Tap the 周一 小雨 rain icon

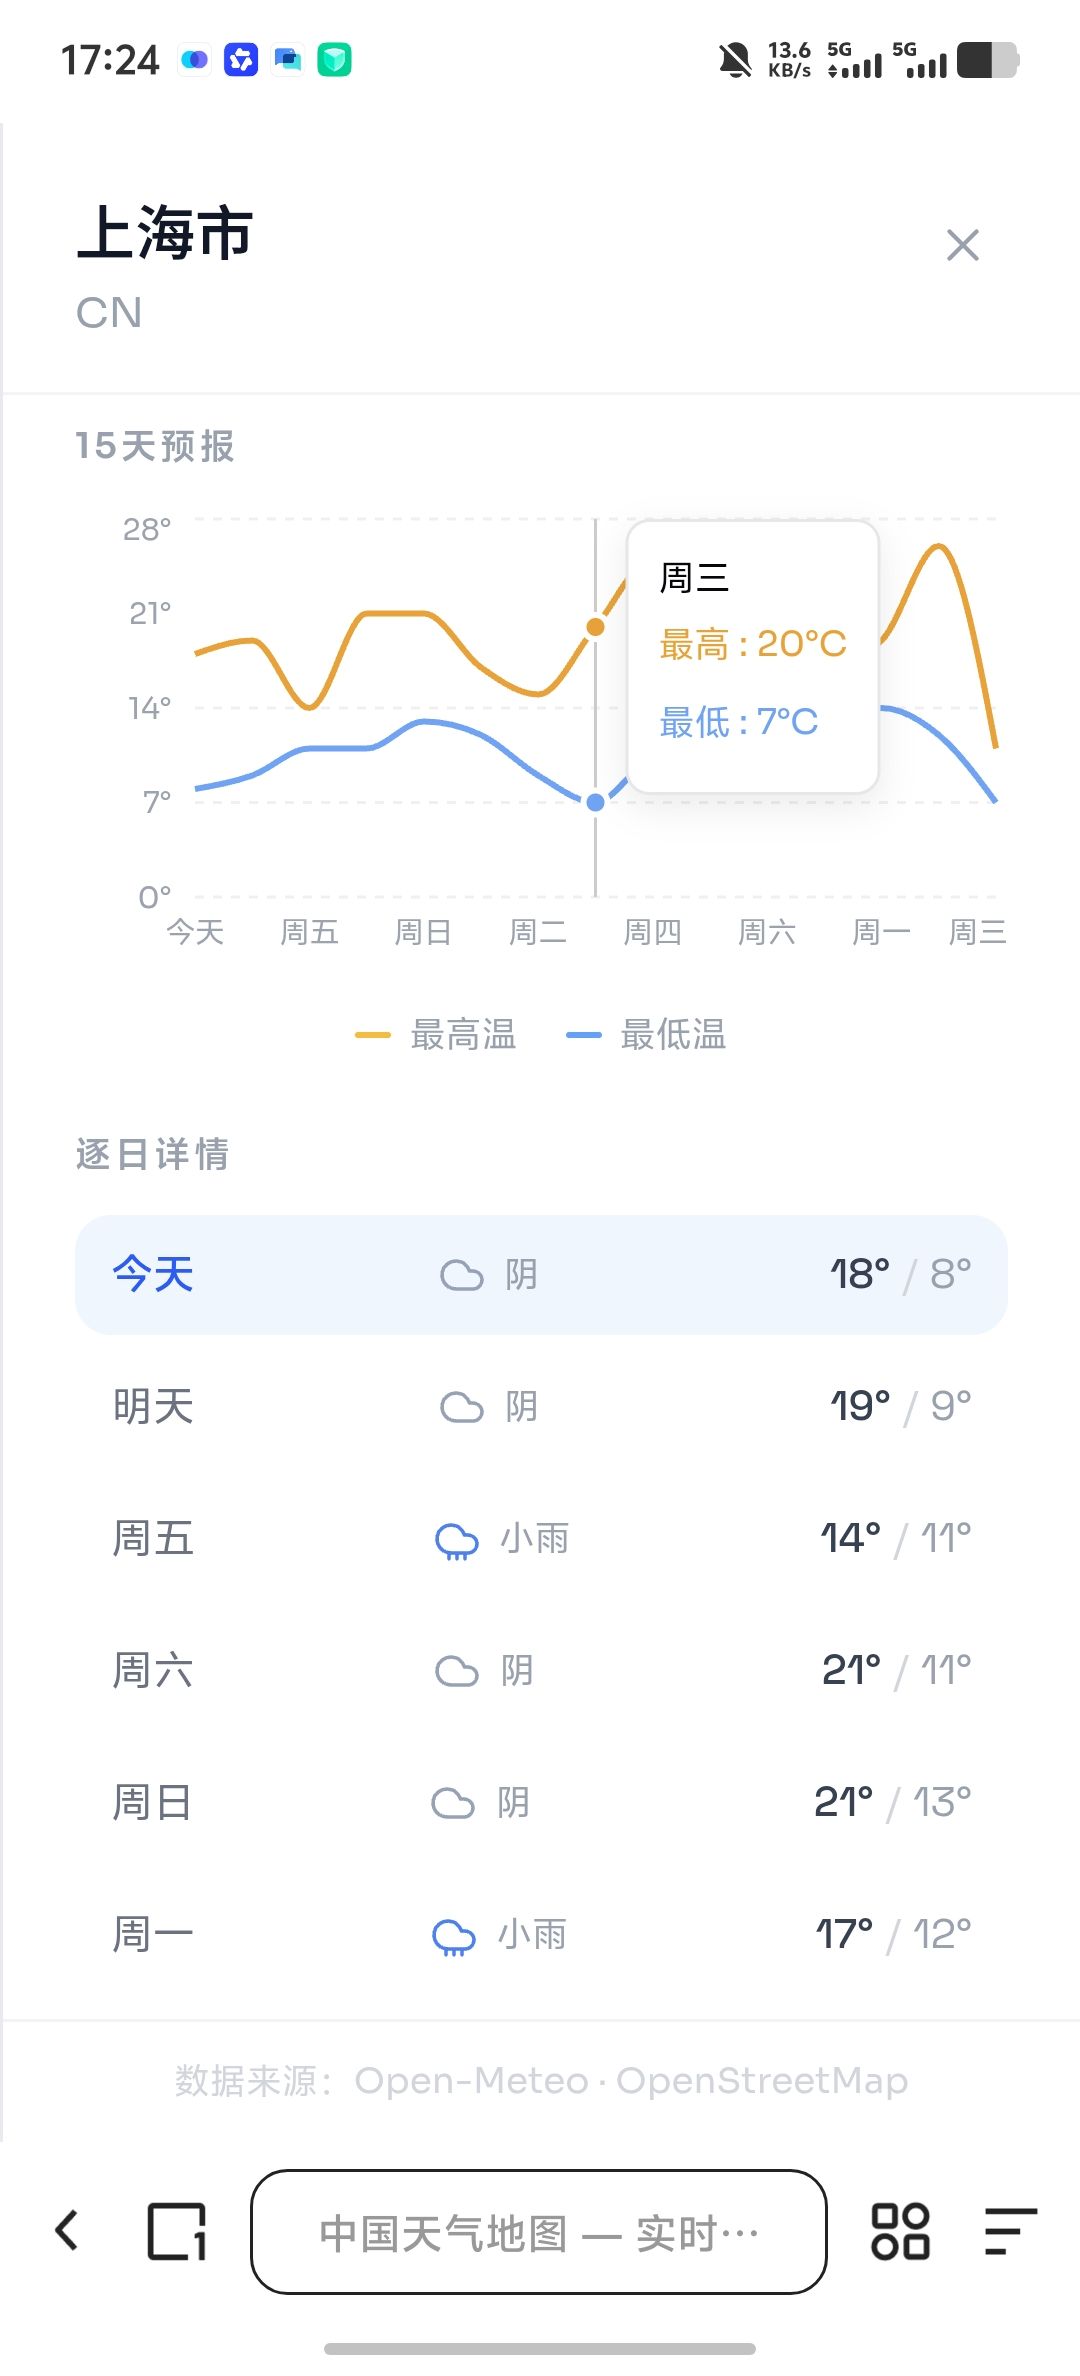pyautogui.click(x=453, y=1936)
